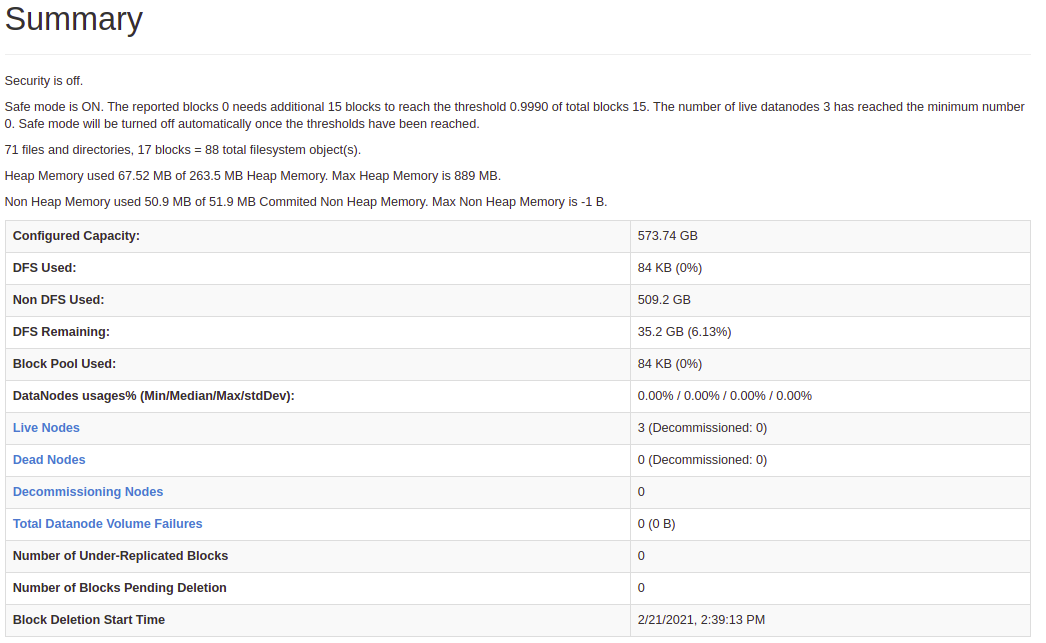This screenshot has width=1046, height=643.
Task: Click the Number of Blocks Pending Deletion label
Action: (x=119, y=588)
